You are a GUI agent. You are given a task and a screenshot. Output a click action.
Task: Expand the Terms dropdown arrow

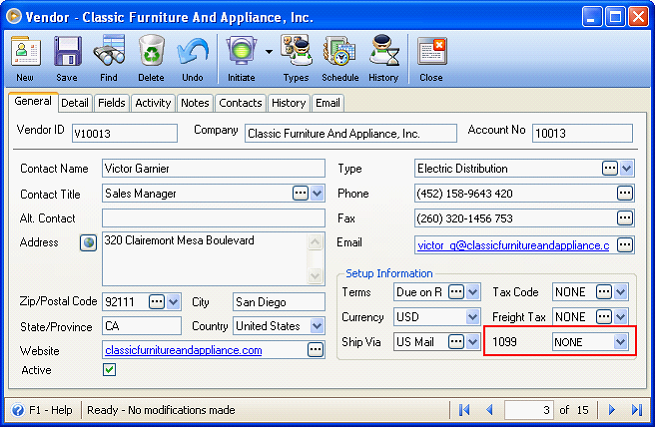click(x=473, y=292)
